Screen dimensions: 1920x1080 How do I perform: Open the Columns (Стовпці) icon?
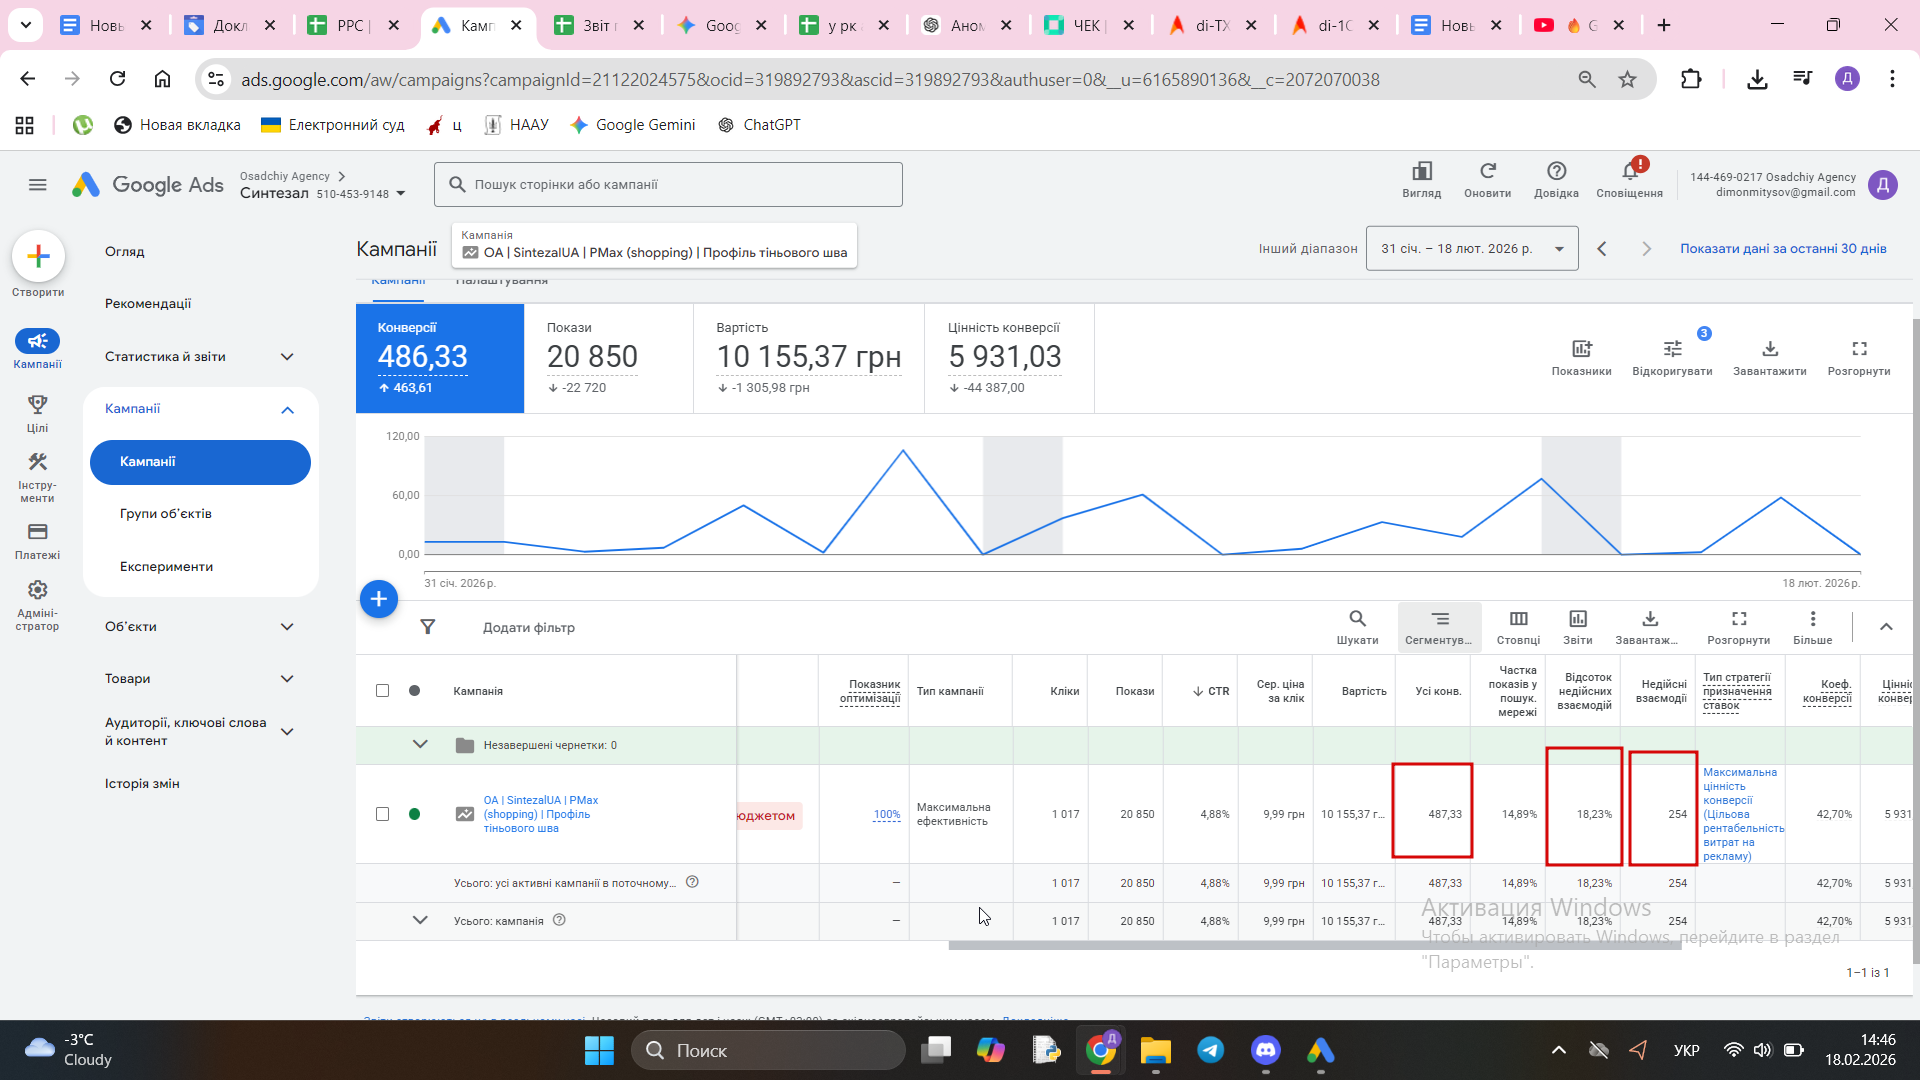pos(1518,627)
